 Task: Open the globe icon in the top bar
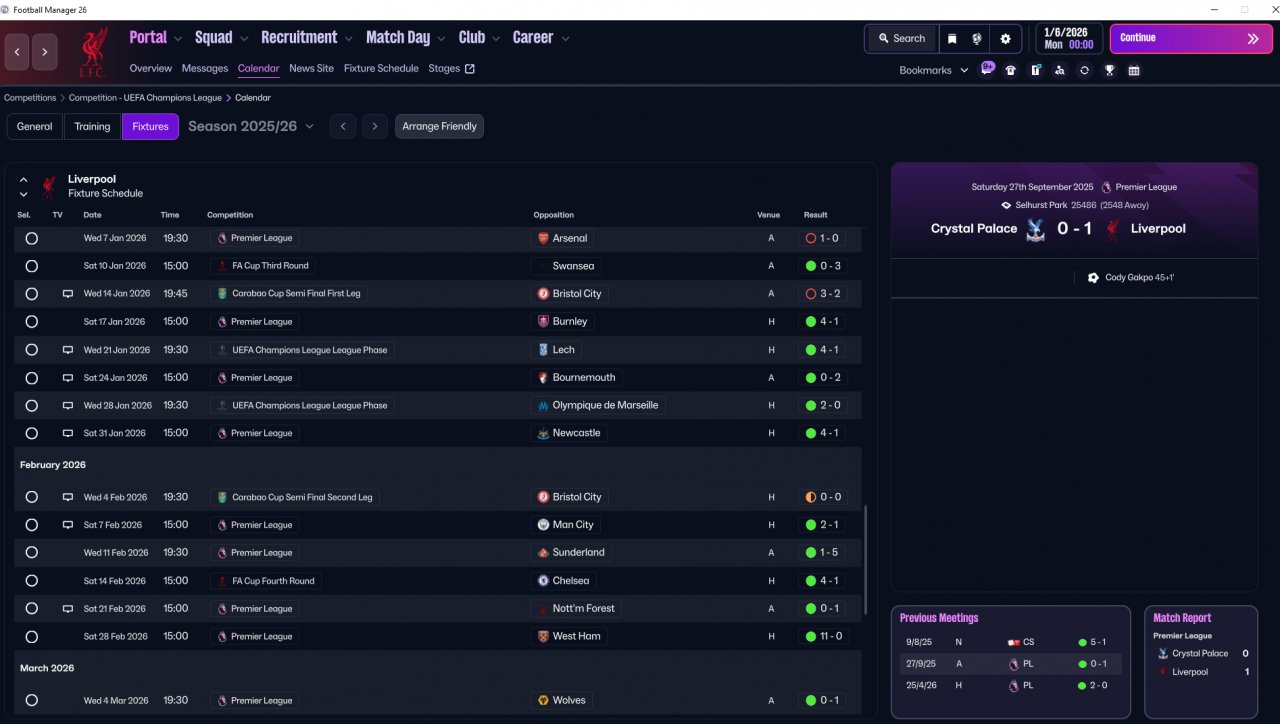(x=977, y=39)
